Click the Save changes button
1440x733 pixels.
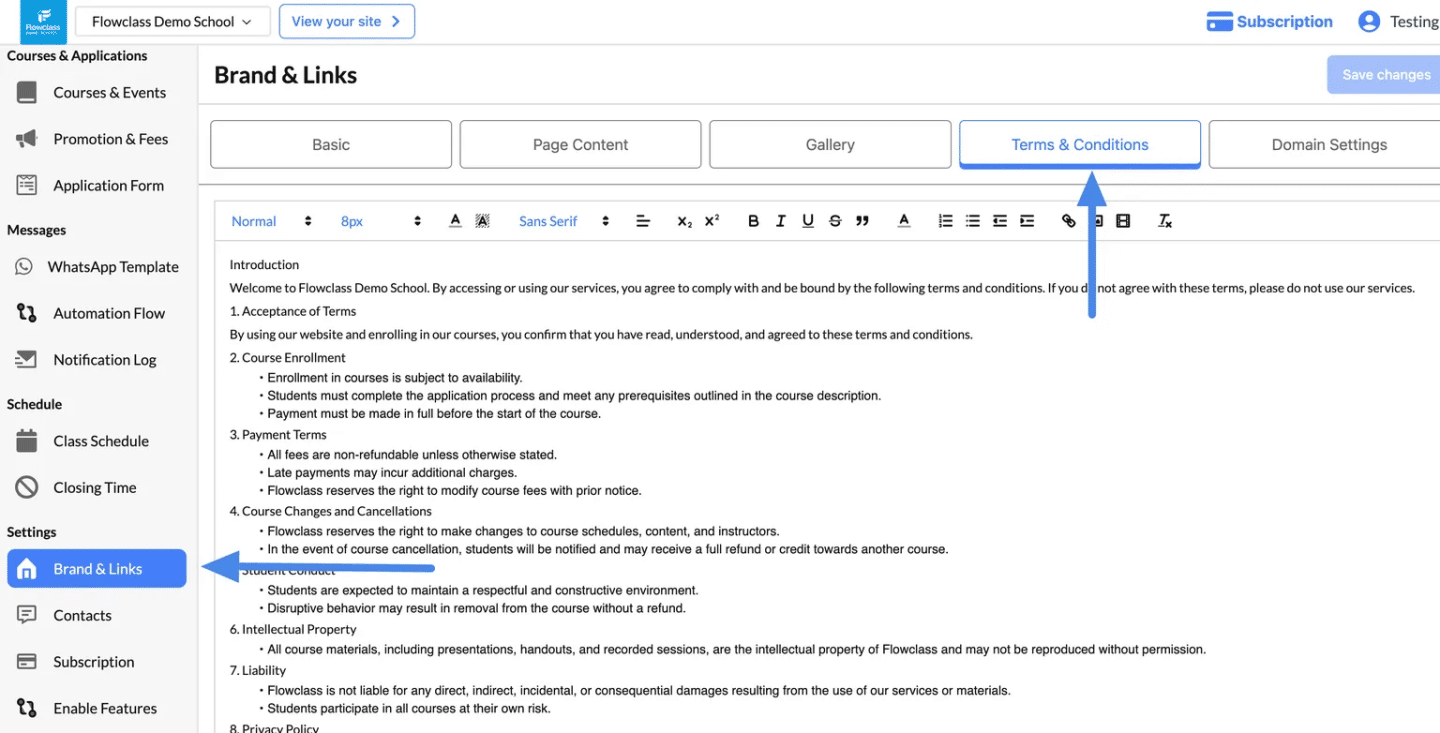coord(1385,74)
